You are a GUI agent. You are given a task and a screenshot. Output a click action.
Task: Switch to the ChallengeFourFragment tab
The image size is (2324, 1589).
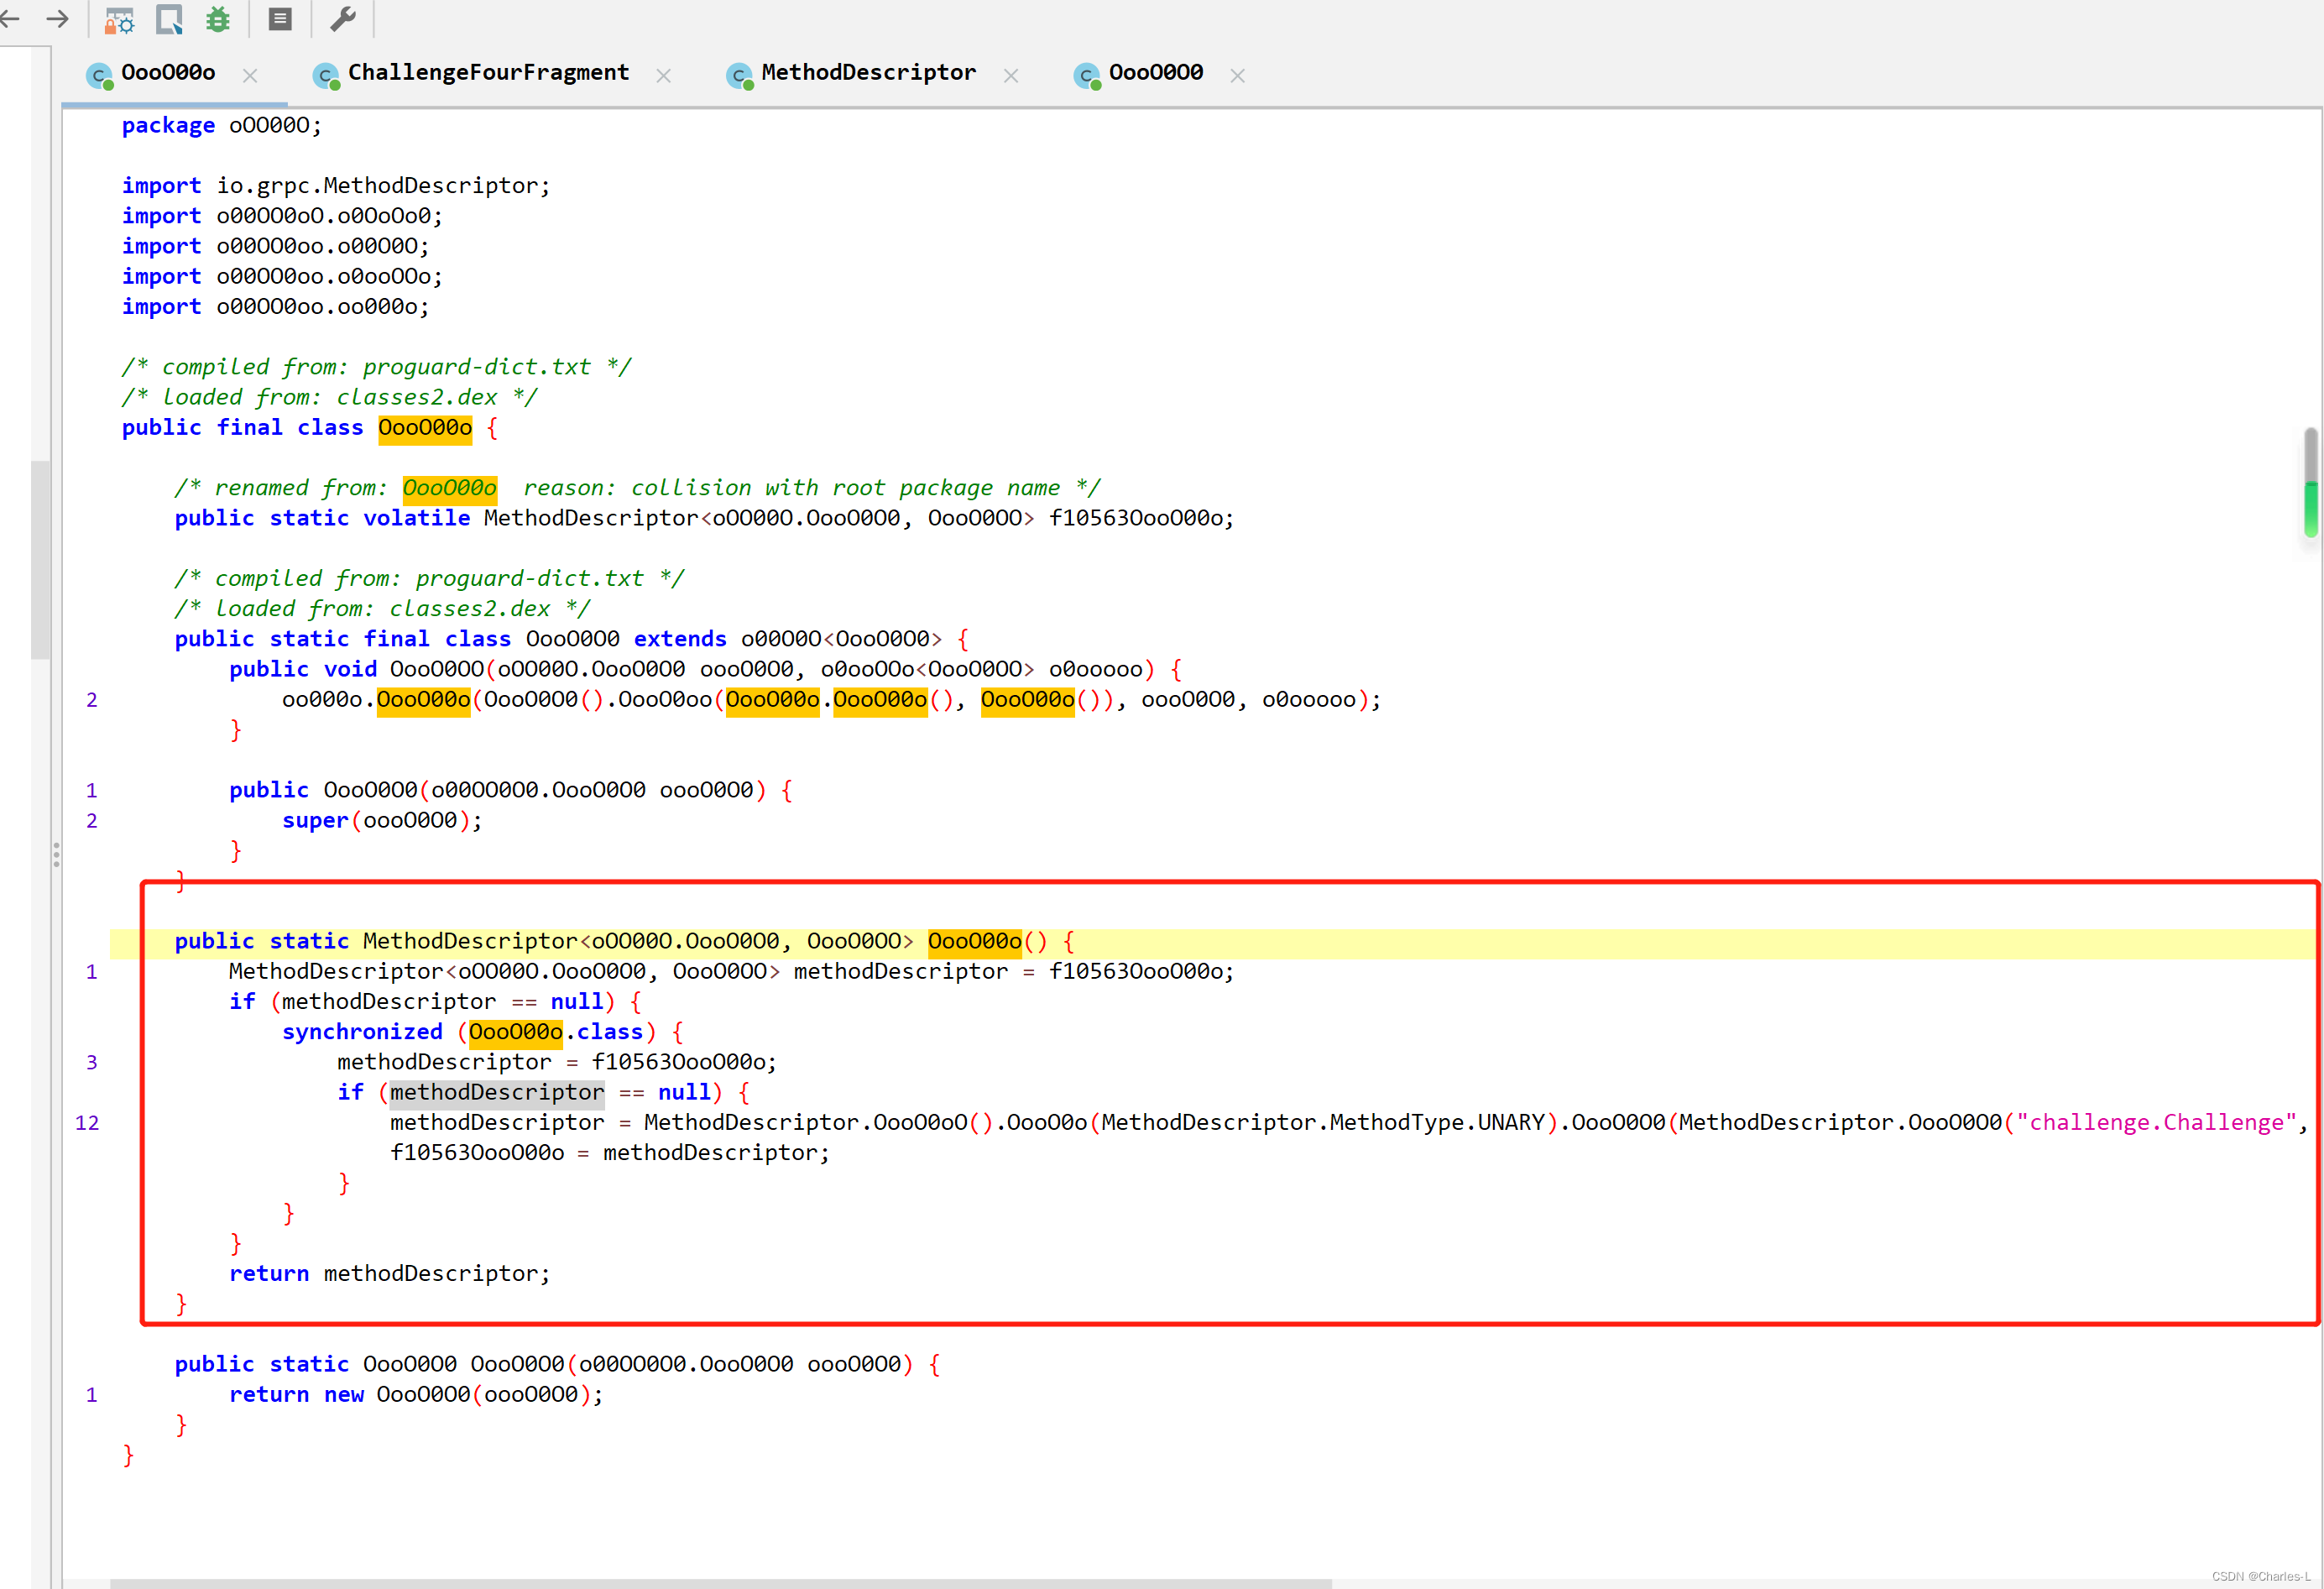click(x=488, y=72)
